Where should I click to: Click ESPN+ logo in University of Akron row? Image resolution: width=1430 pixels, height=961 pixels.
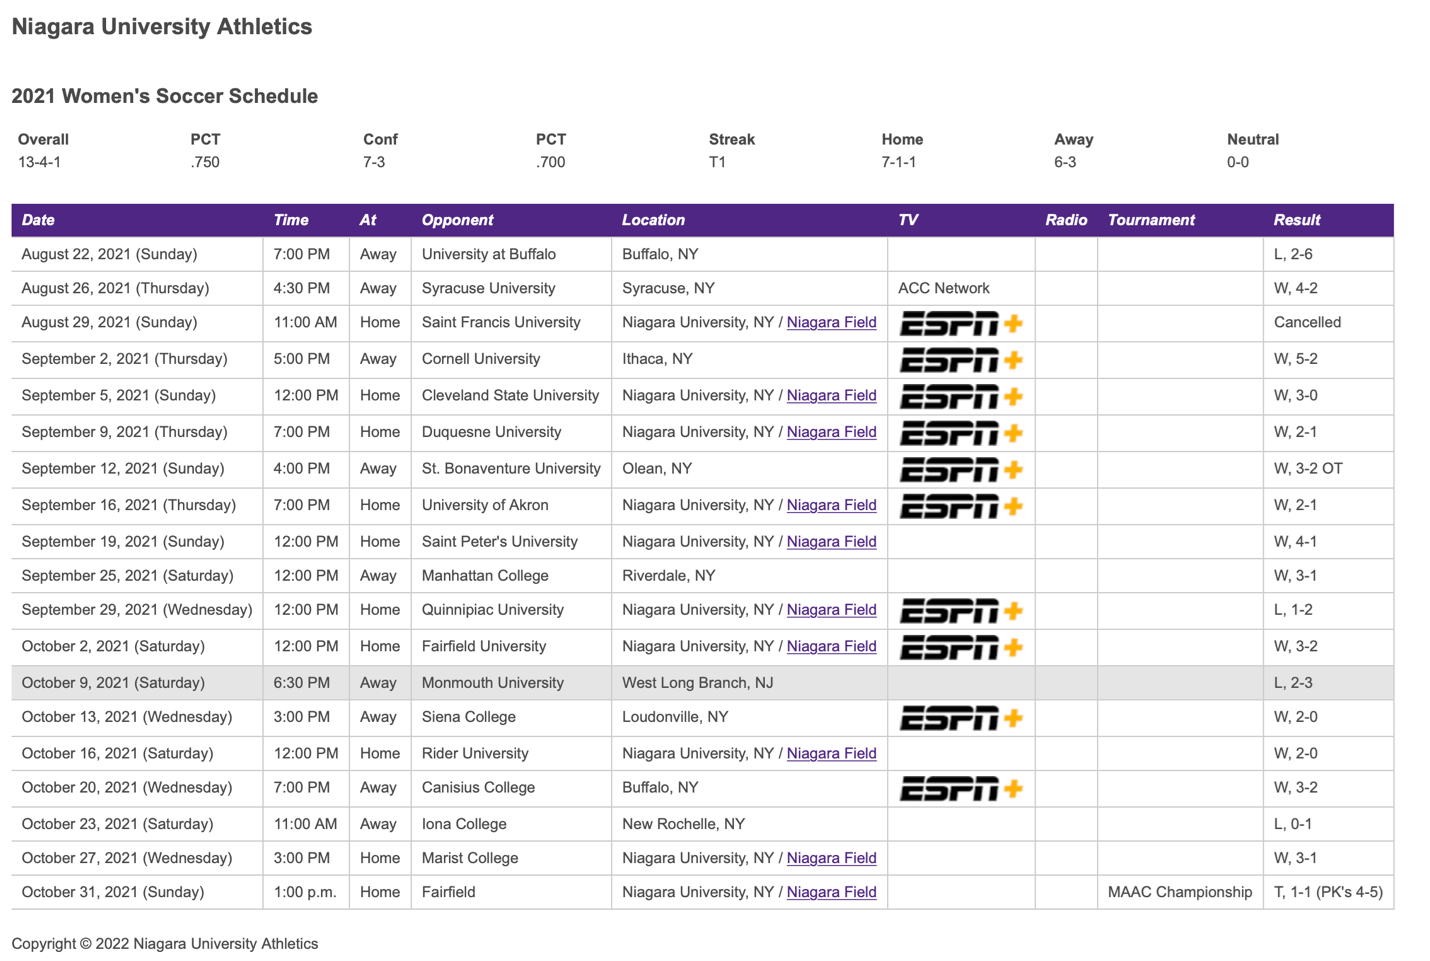pos(961,506)
